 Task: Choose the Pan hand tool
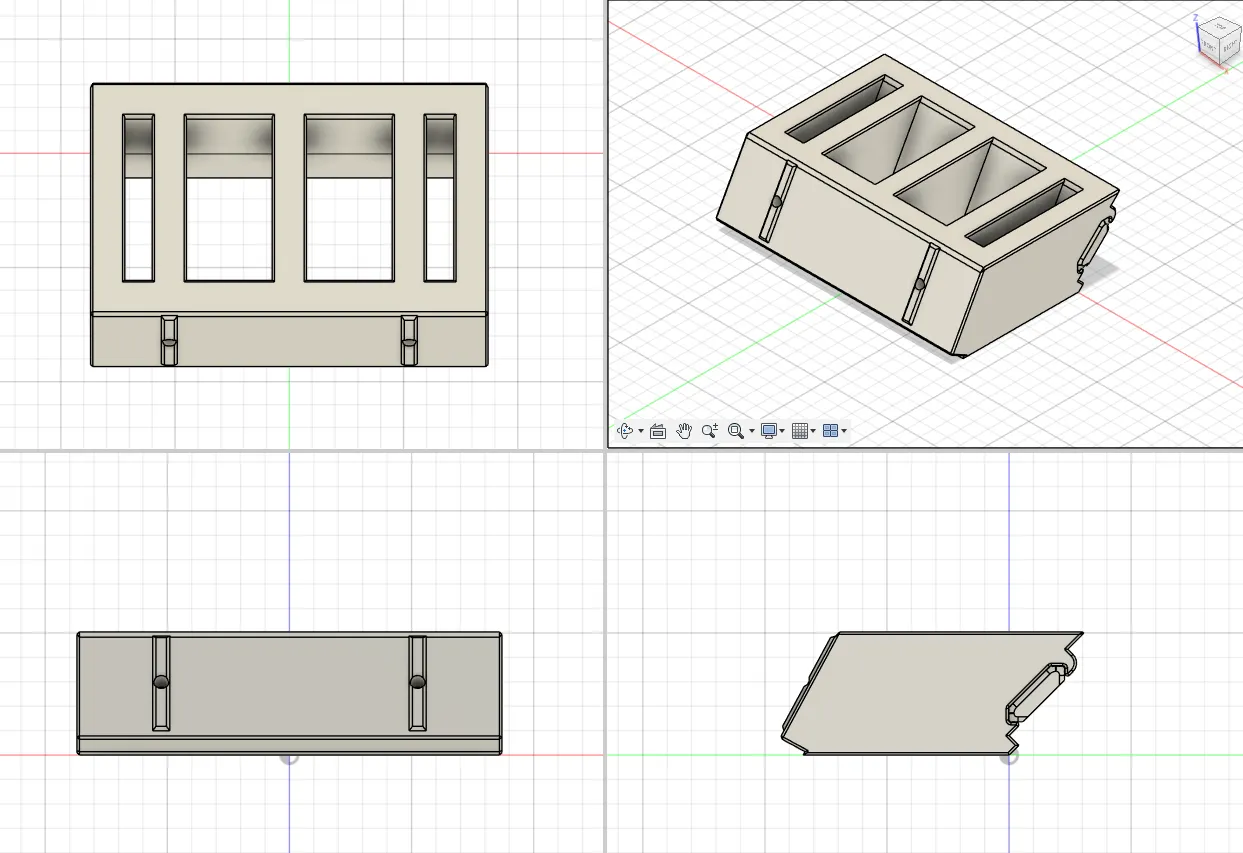(684, 431)
